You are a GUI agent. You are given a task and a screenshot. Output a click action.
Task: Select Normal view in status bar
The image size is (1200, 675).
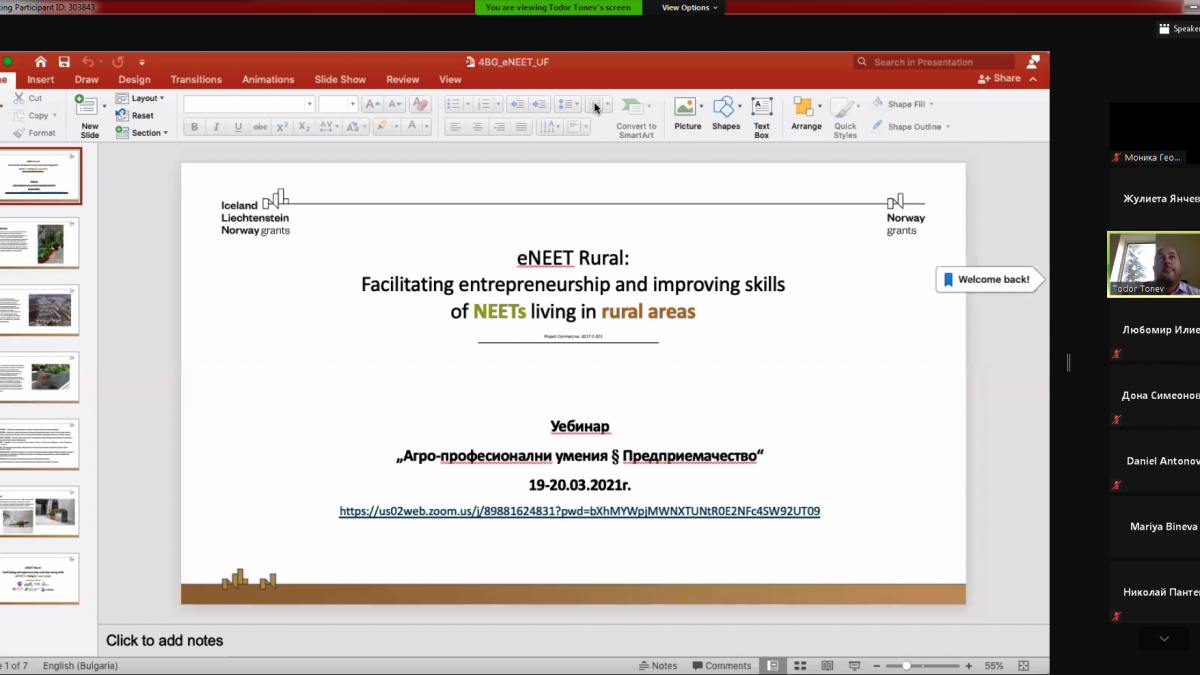click(x=773, y=665)
